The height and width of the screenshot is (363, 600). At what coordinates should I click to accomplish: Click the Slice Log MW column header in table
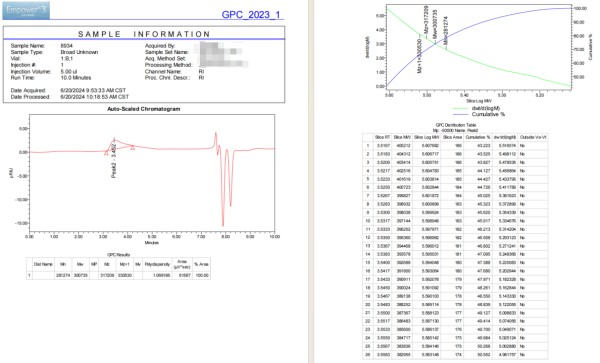pos(426,137)
